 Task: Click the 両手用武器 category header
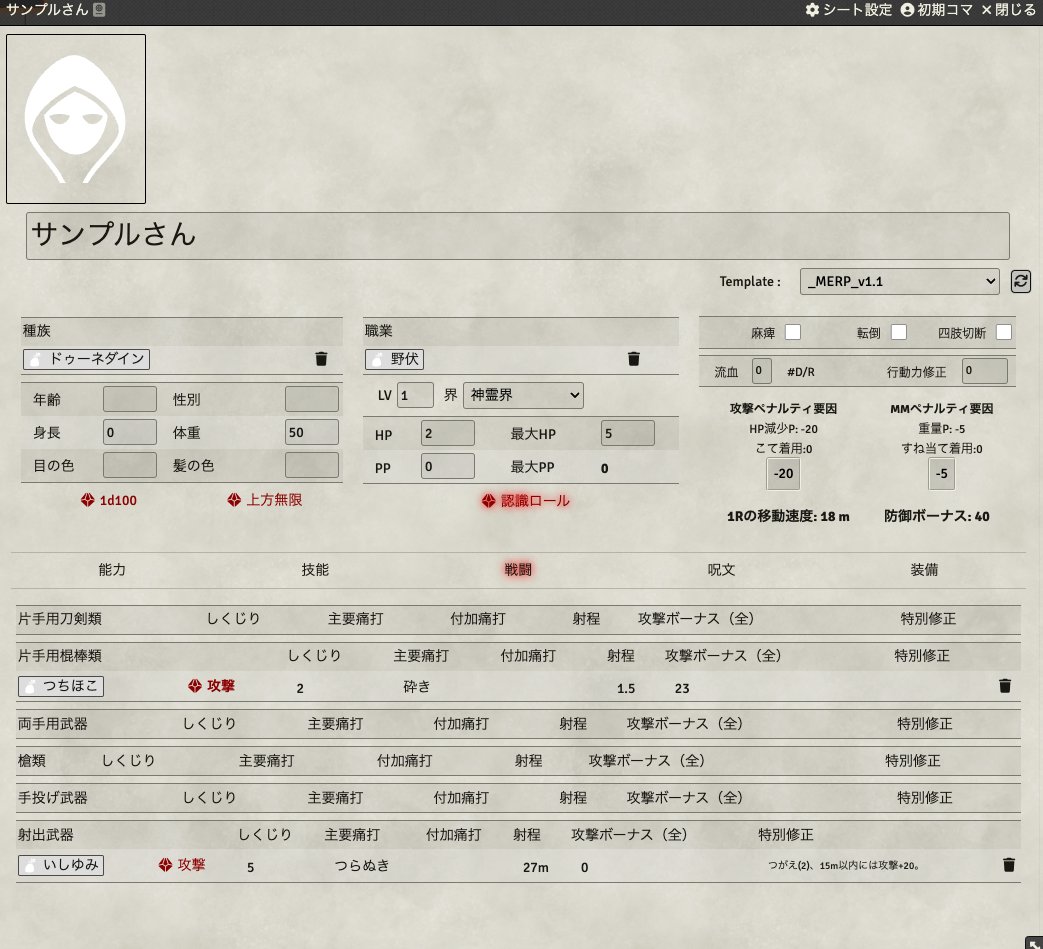pos(53,724)
